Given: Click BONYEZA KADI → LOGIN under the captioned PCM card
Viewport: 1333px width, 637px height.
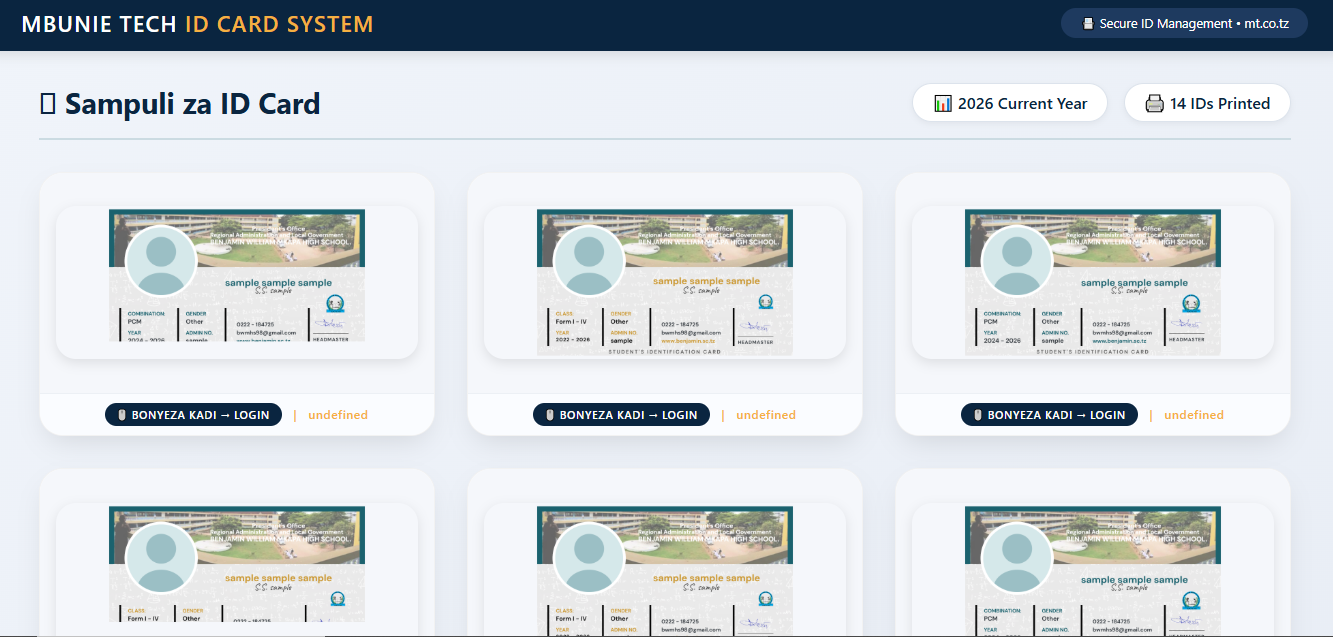Looking at the screenshot, I should coord(1049,414).
